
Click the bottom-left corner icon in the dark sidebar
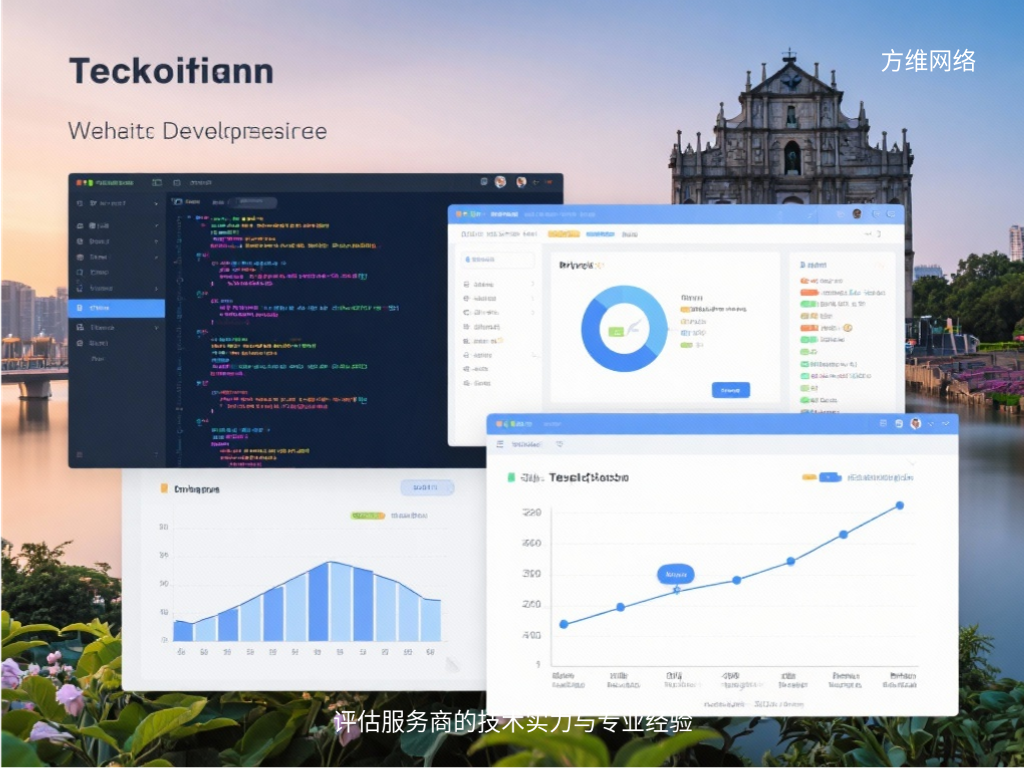tap(79, 455)
